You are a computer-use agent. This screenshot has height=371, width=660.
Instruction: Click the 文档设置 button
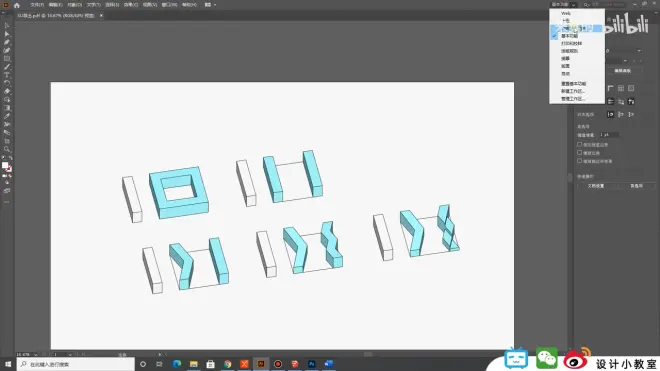tap(596, 186)
